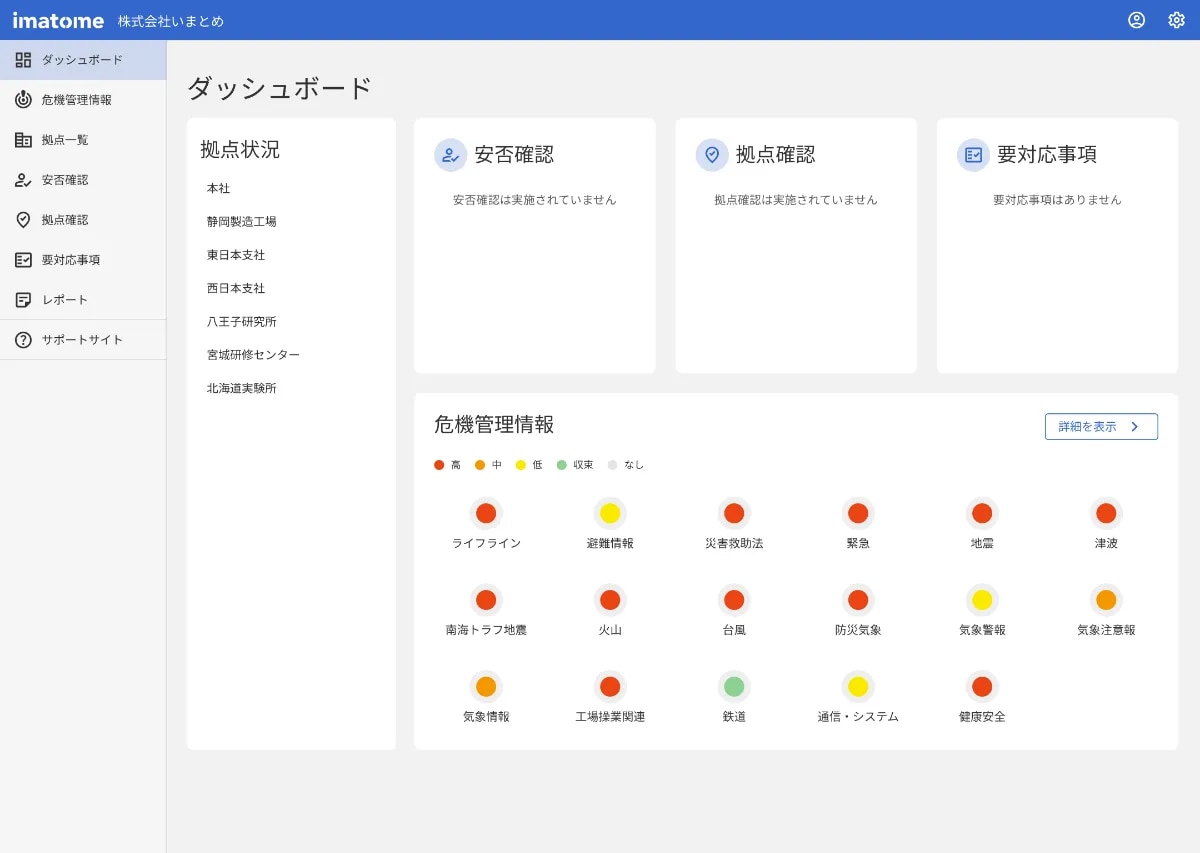Click the 安否確認 card icon
This screenshot has height=853, width=1200.
tap(451, 155)
